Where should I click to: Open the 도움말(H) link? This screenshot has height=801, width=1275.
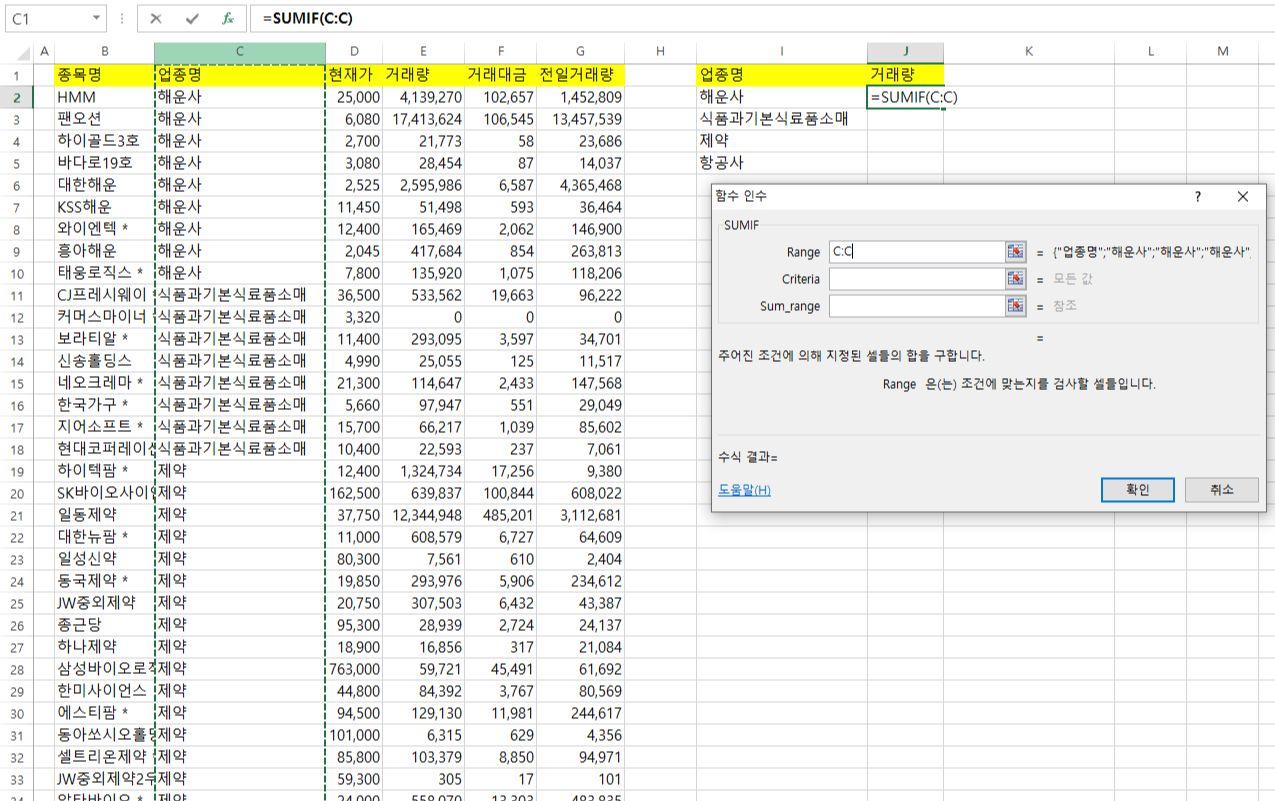745,490
